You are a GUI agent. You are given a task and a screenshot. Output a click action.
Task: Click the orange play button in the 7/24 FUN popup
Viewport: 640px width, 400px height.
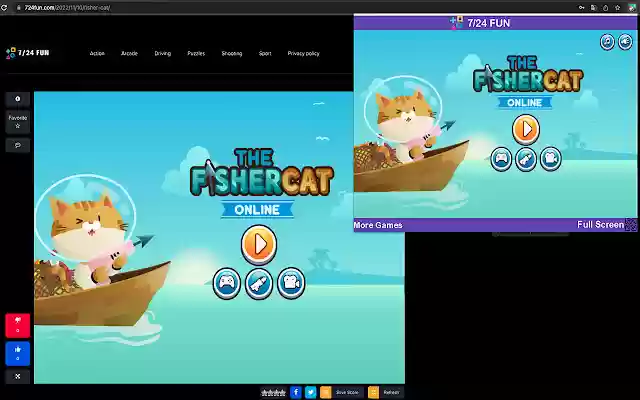[526, 129]
